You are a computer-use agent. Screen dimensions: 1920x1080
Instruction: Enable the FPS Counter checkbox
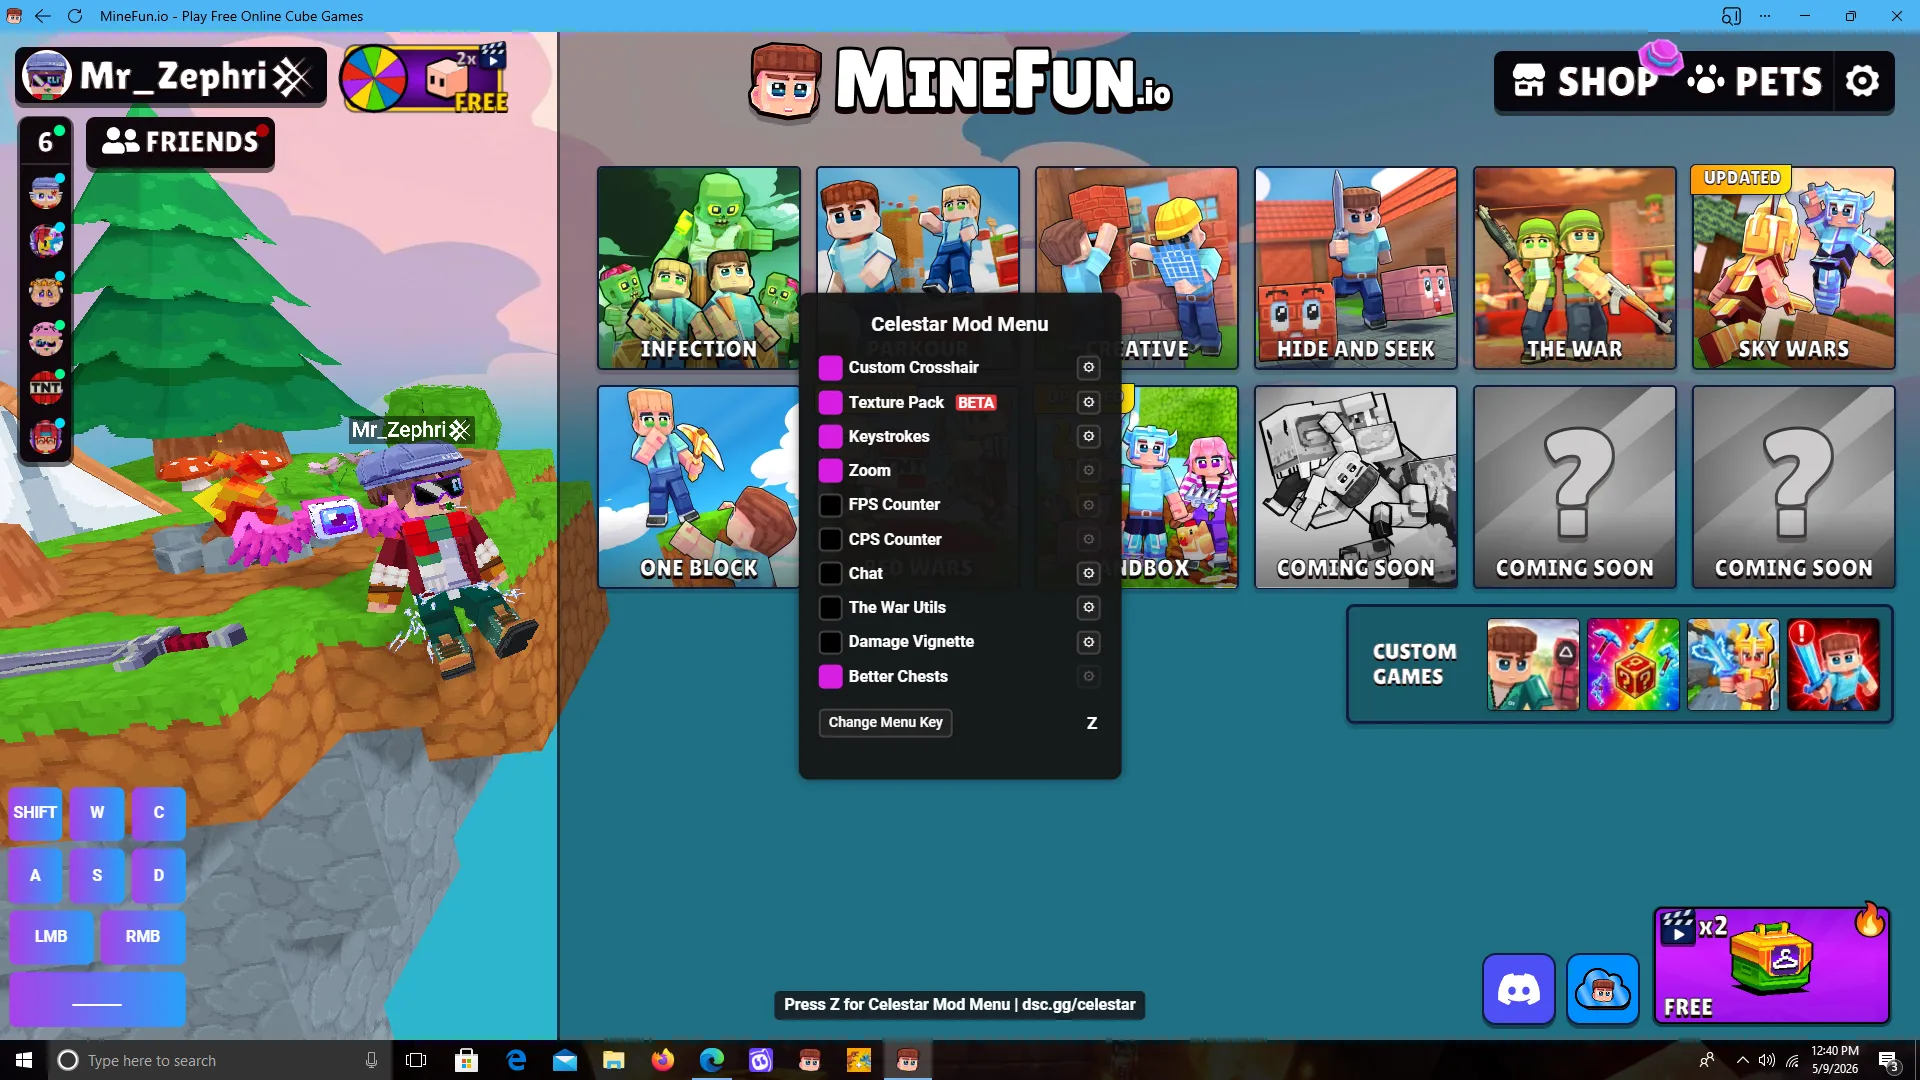[x=830, y=505]
